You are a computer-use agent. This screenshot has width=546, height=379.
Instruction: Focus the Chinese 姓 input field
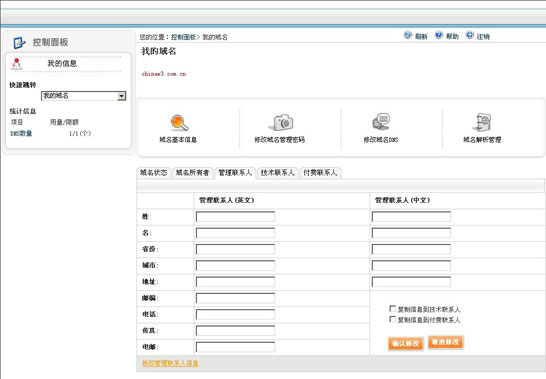[411, 216]
